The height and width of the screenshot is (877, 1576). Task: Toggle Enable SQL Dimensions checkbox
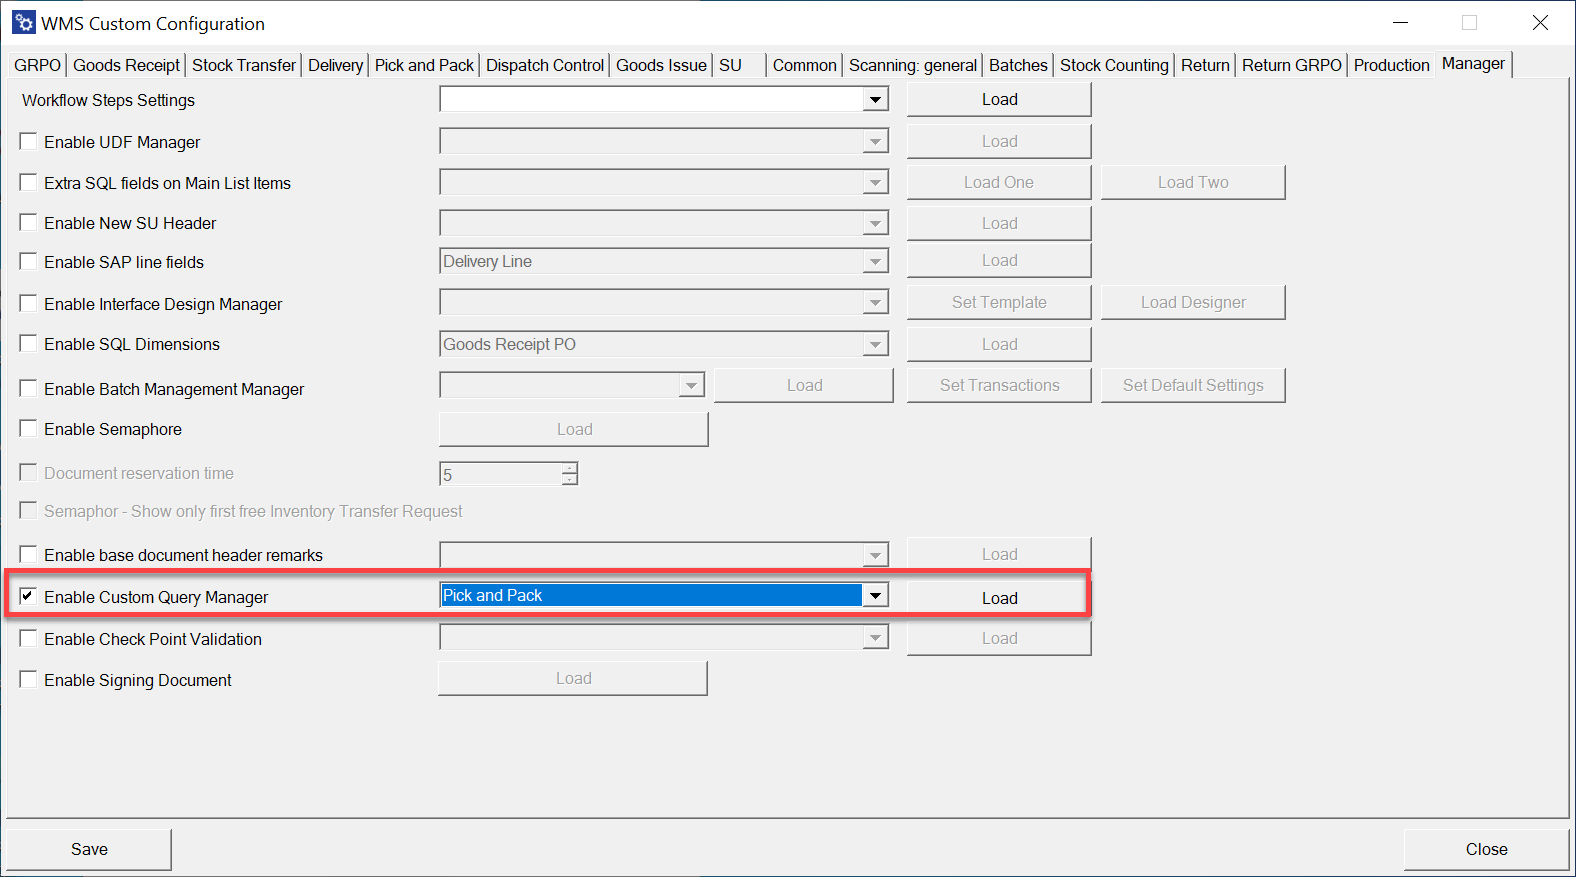(29, 344)
